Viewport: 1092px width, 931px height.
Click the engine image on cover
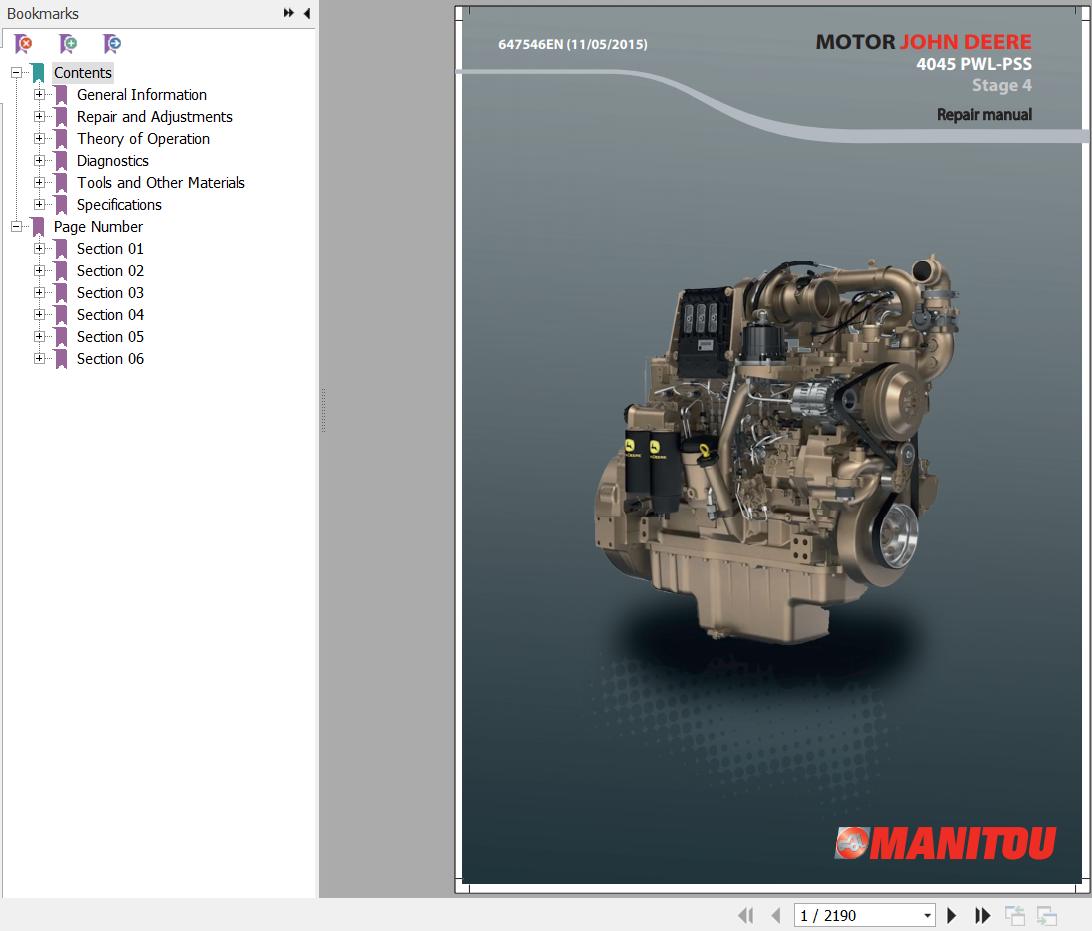tap(775, 450)
